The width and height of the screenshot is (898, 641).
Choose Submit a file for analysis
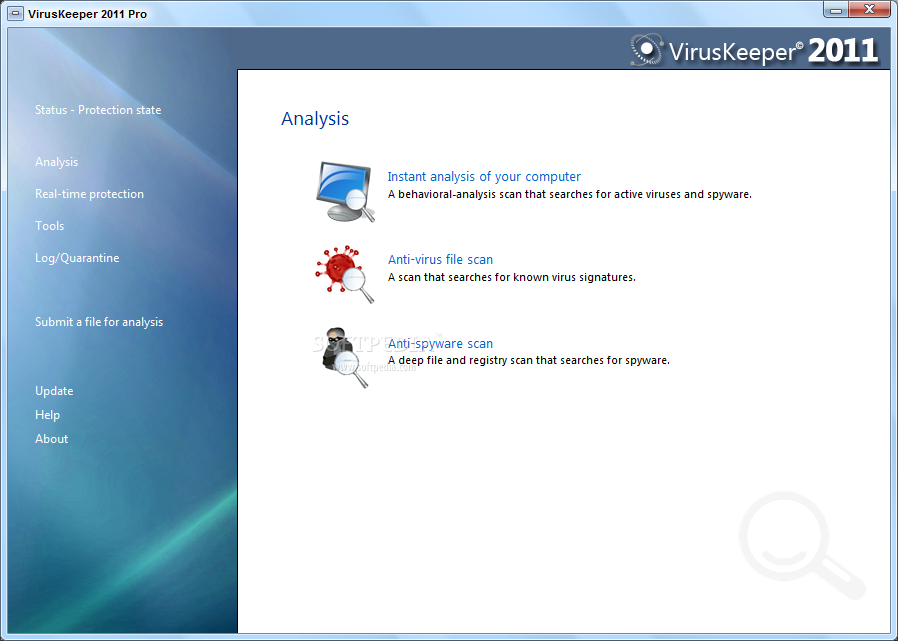click(x=99, y=322)
